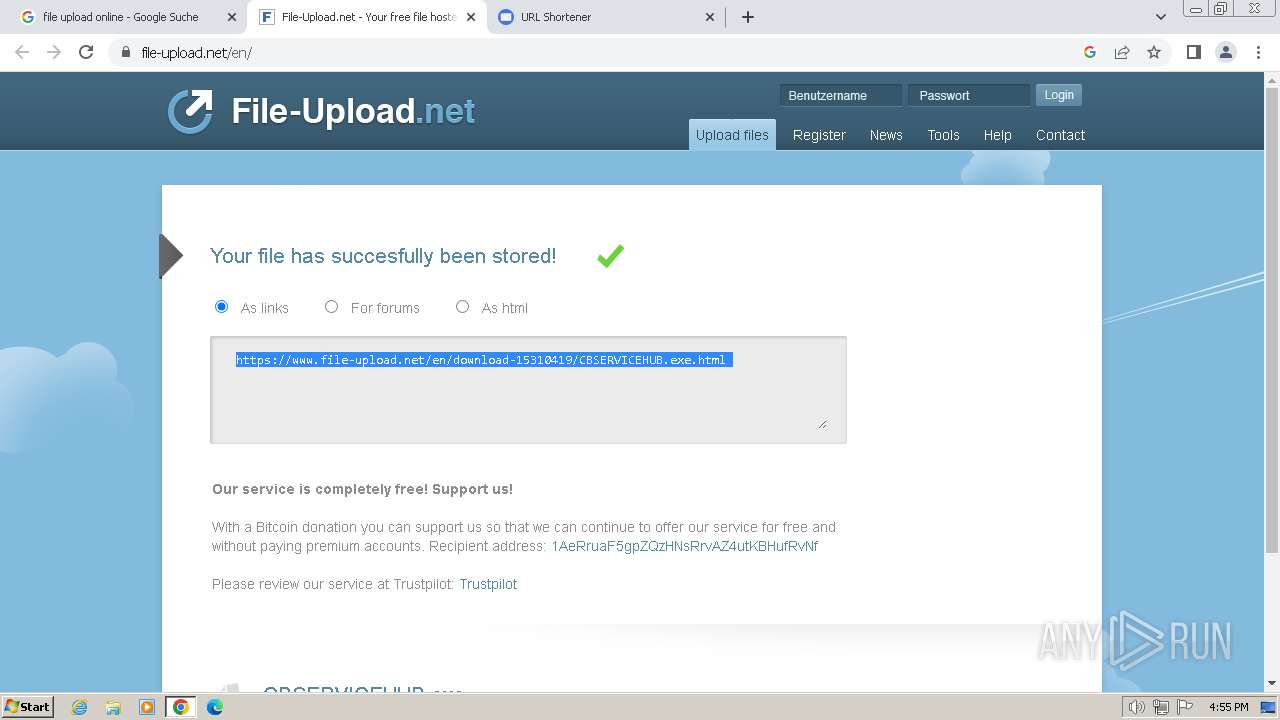Click the address bar URL
The height and width of the screenshot is (720, 1280).
[197, 52]
